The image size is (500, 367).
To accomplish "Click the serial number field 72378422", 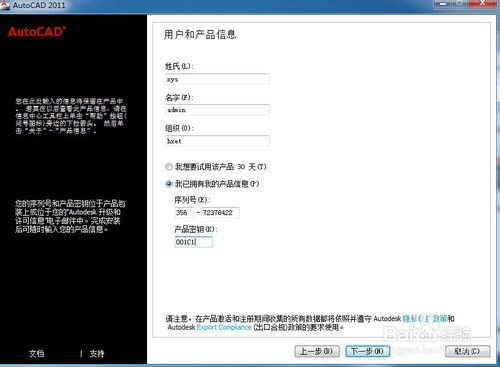I will (x=220, y=212).
